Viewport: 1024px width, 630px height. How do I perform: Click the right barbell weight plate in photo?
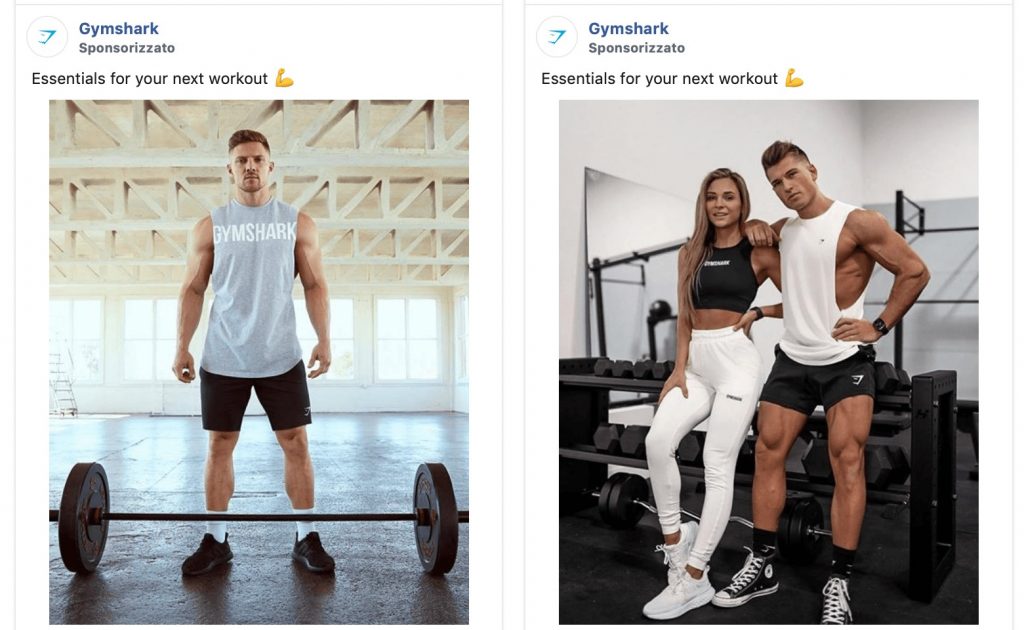436,518
